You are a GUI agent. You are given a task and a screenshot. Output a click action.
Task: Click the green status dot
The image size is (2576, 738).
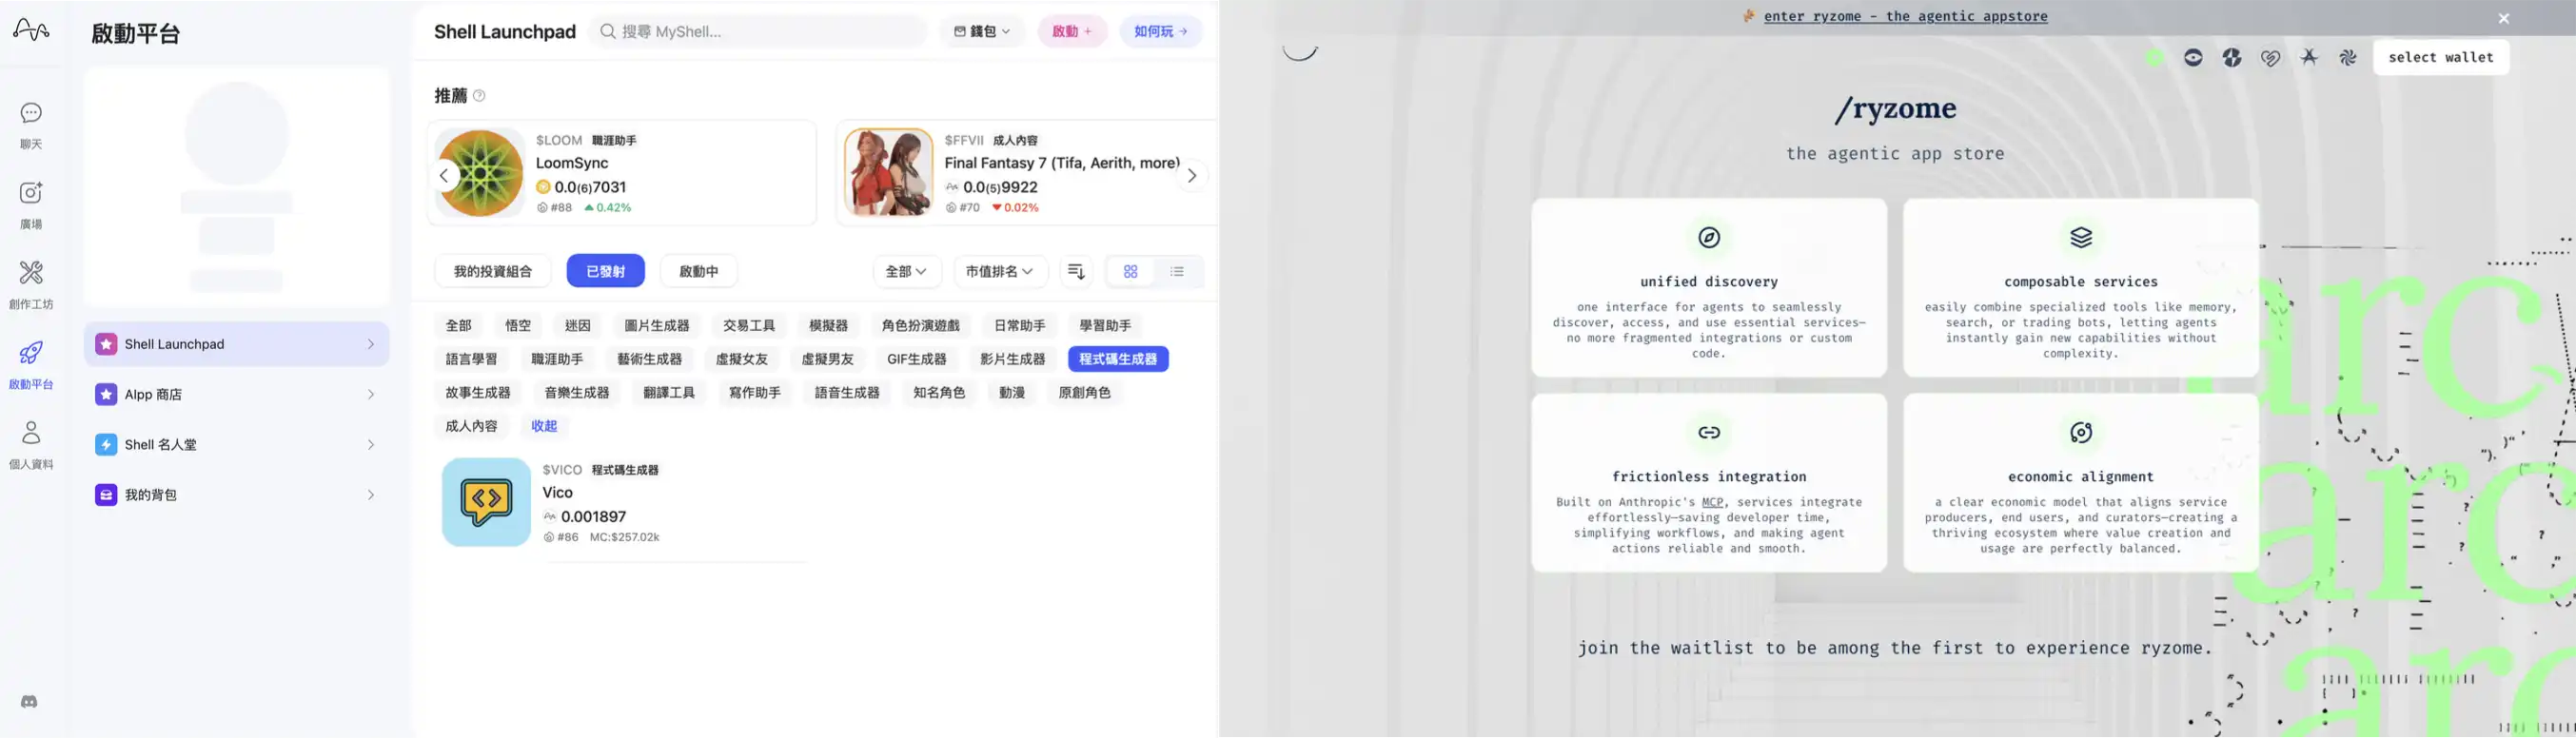pos(2154,58)
